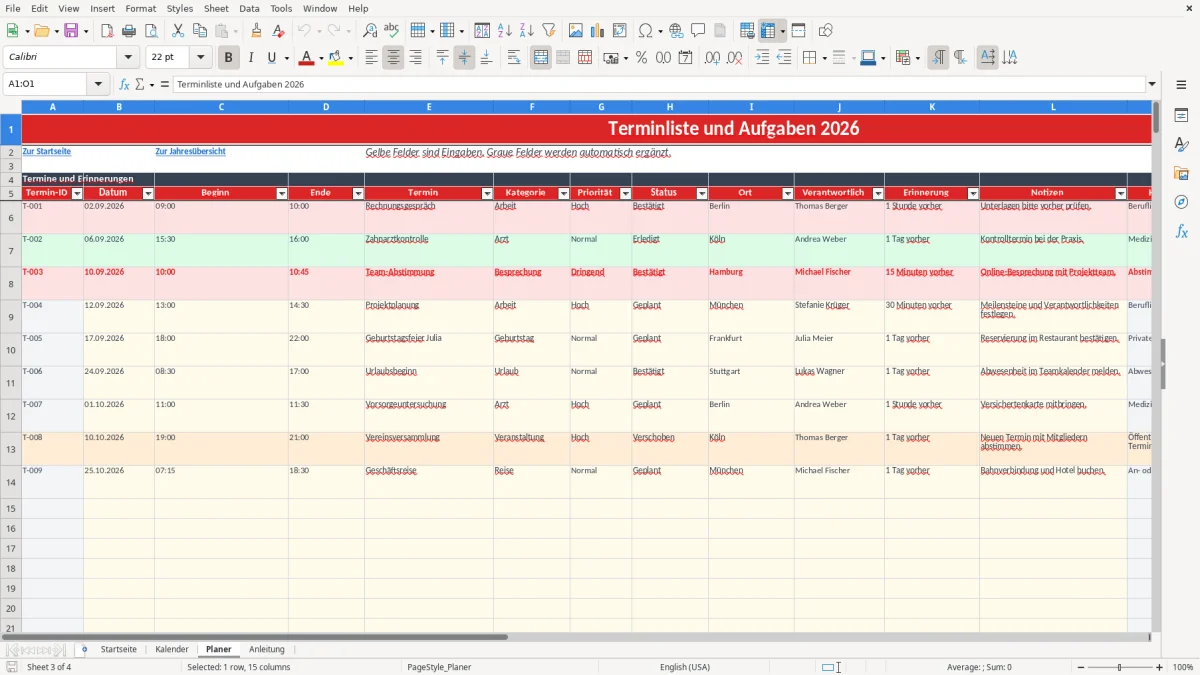Viewport: 1200px width, 675px height.
Task: Open the Format menu
Action: click(x=140, y=8)
